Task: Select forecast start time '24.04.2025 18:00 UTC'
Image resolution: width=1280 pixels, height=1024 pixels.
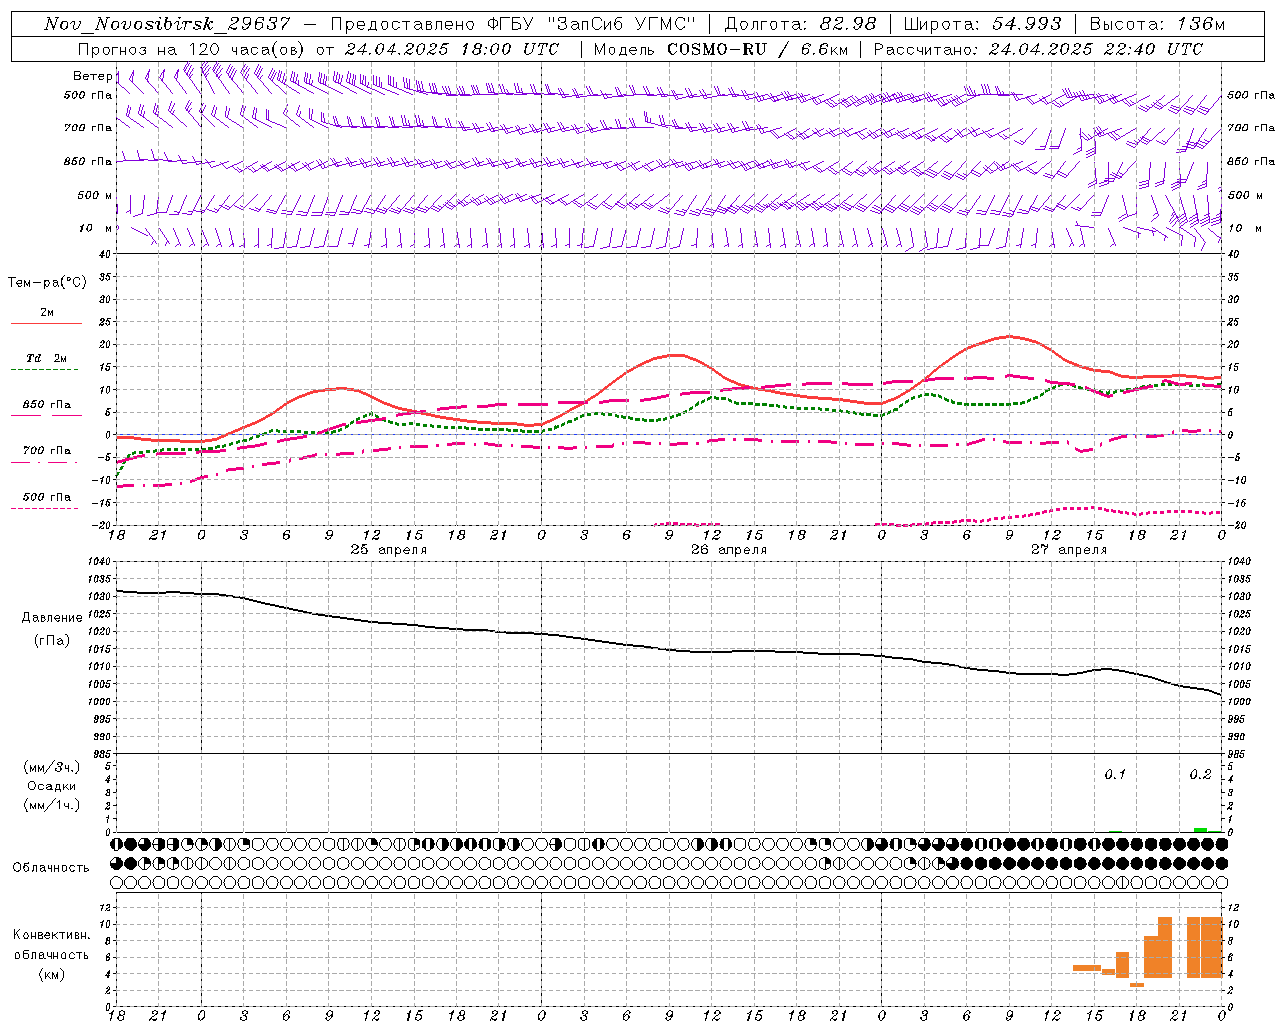Action: coord(452,49)
